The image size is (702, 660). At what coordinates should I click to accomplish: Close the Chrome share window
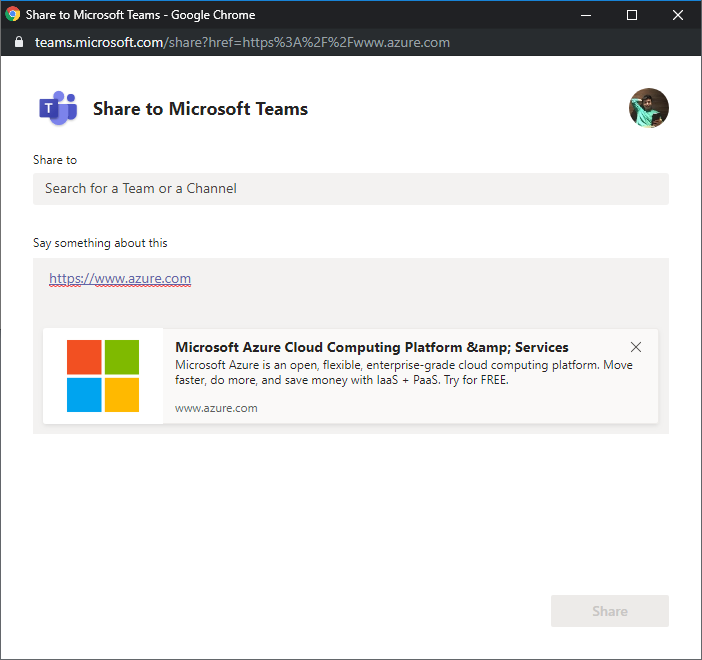(678, 15)
